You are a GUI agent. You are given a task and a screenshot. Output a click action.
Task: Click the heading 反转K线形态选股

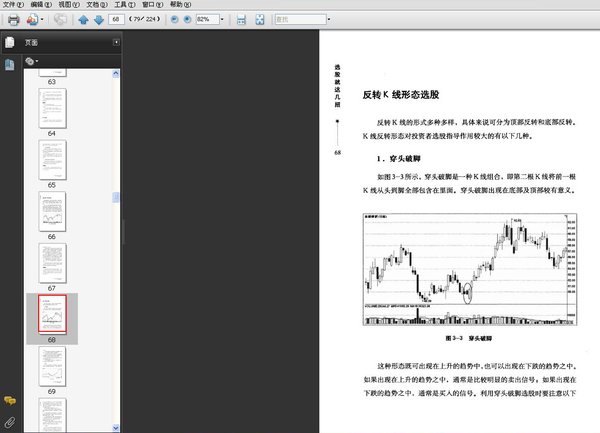coord(401,94)
